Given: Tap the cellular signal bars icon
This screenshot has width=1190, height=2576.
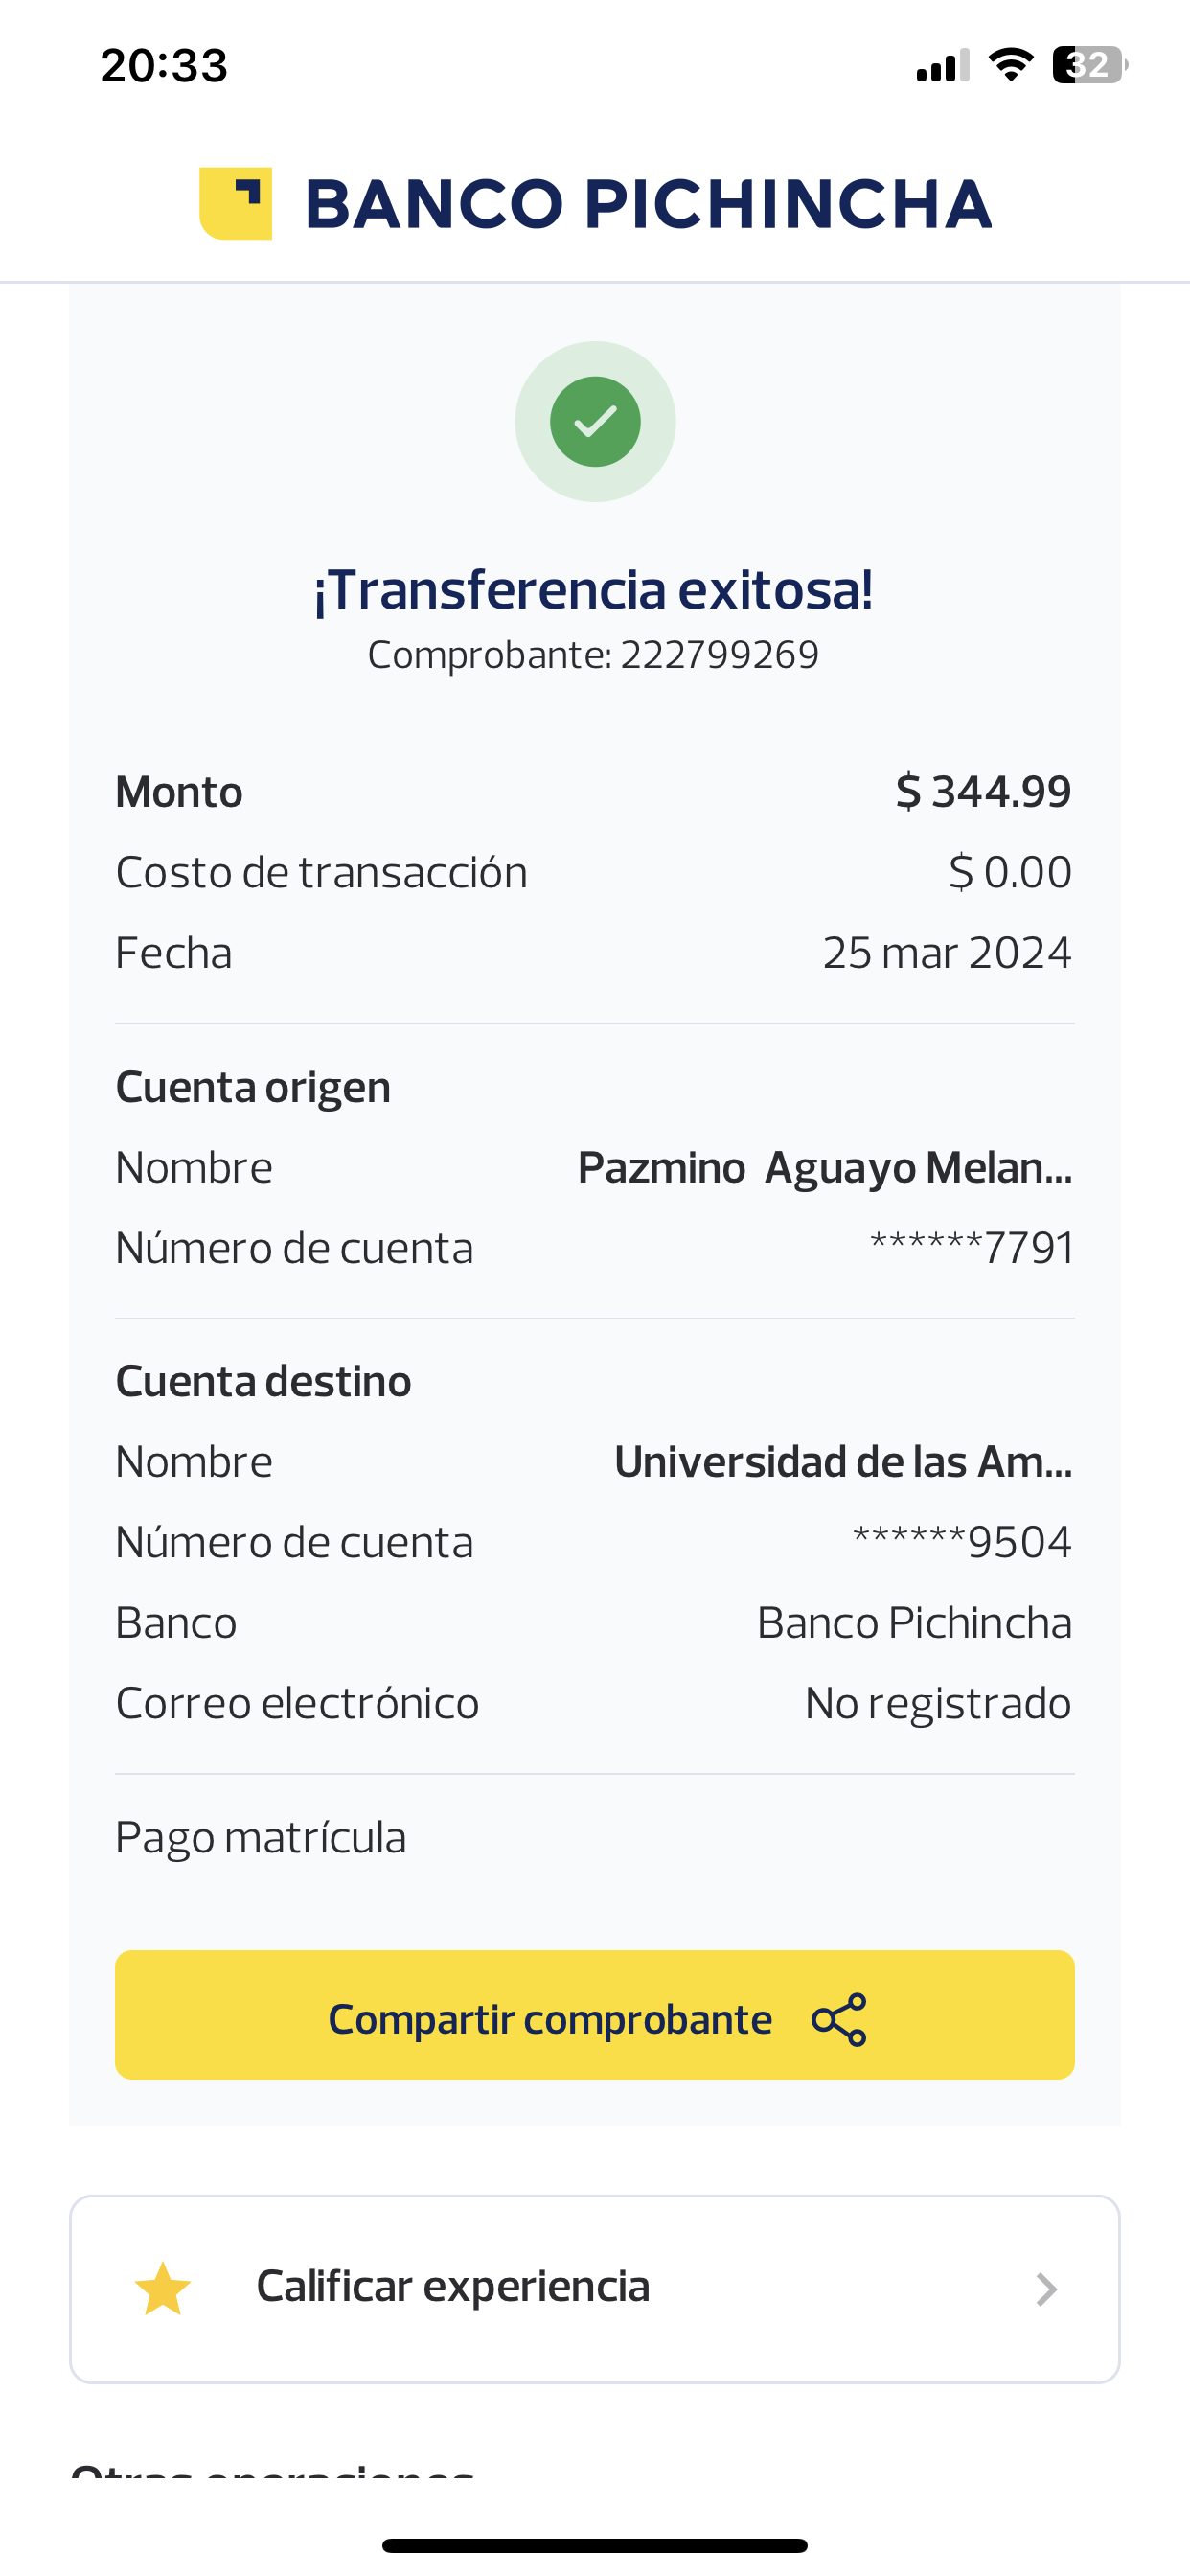Looking at the screenshot, I should 942,66.
